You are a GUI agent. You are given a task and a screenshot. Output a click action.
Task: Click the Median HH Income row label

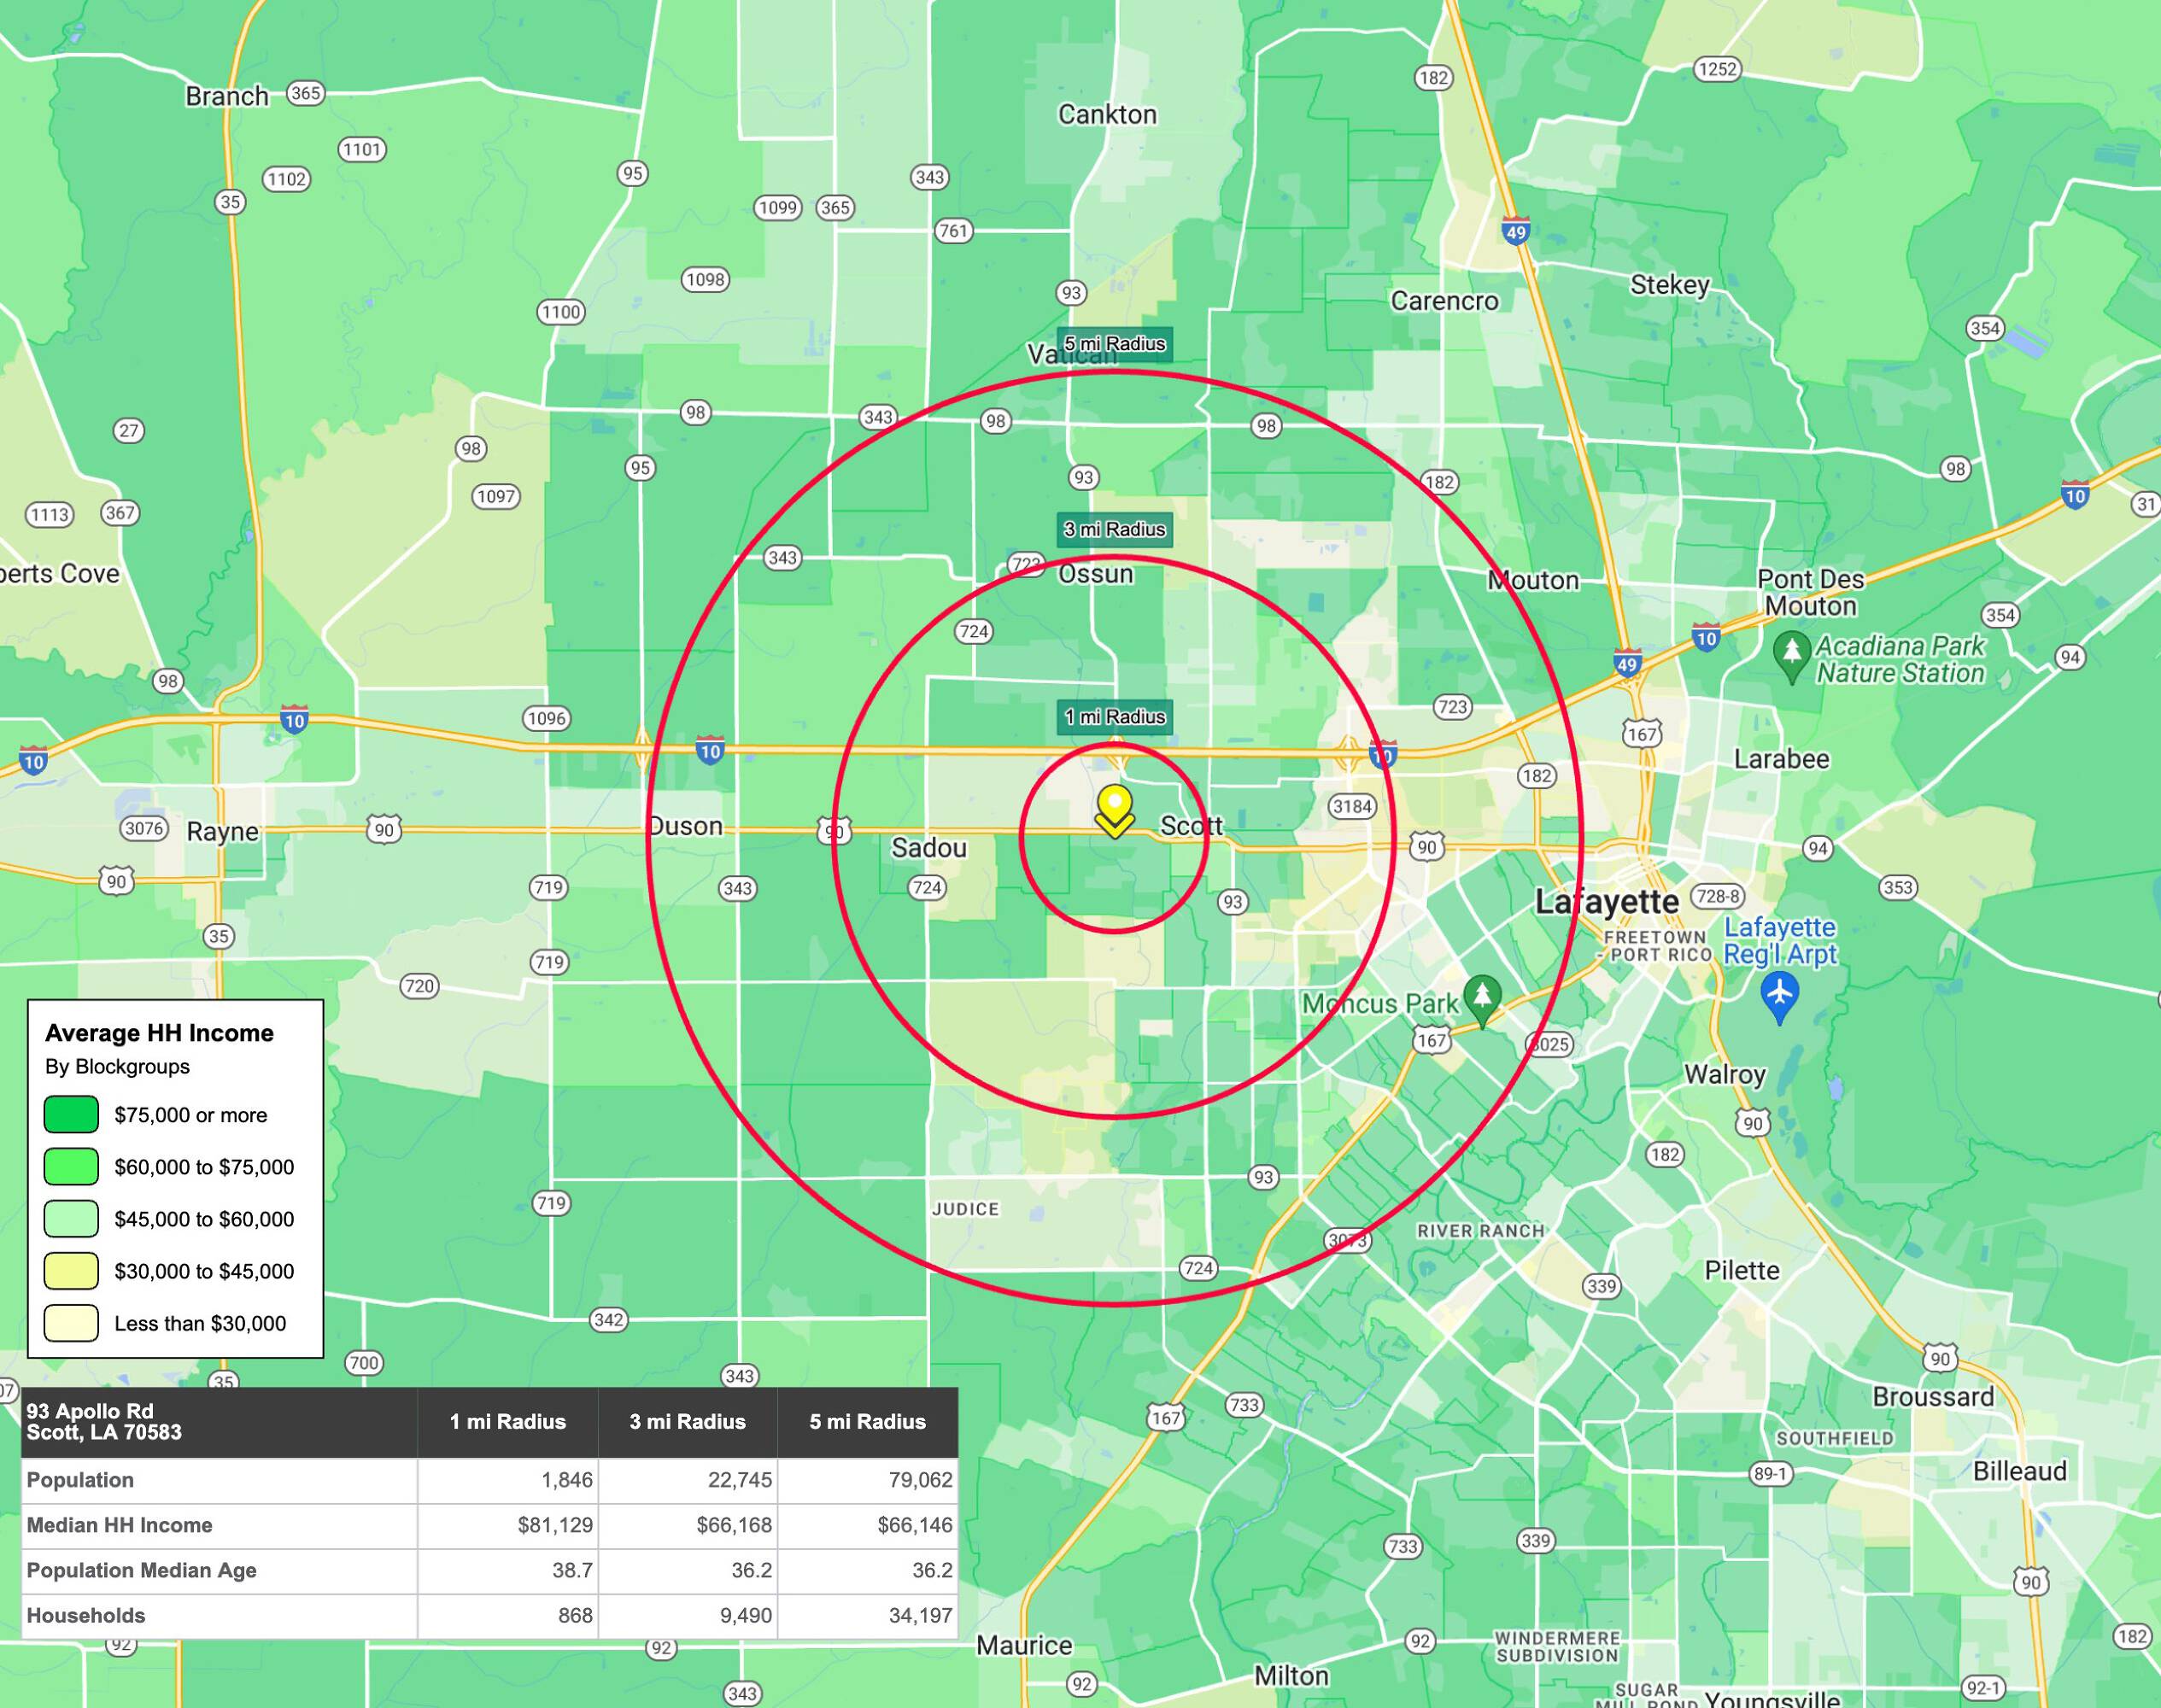(x=119, y=1525)
